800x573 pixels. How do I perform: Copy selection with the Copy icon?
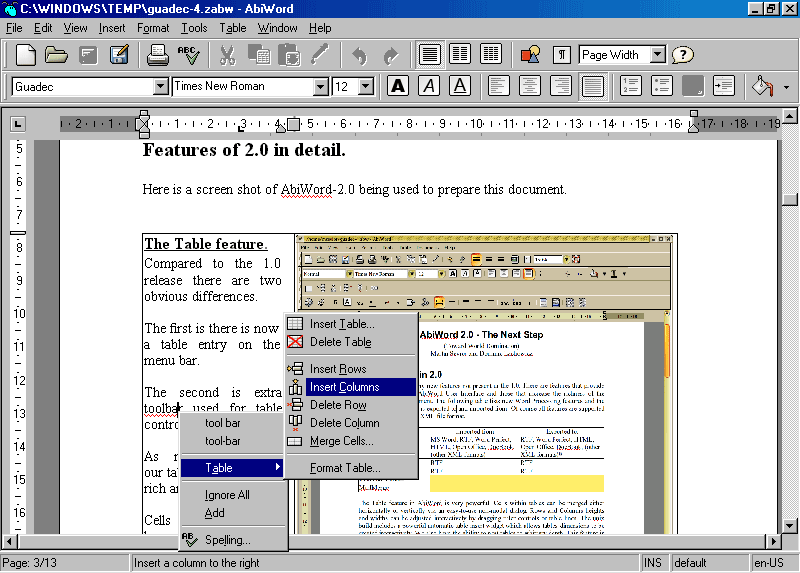(259, 55)
